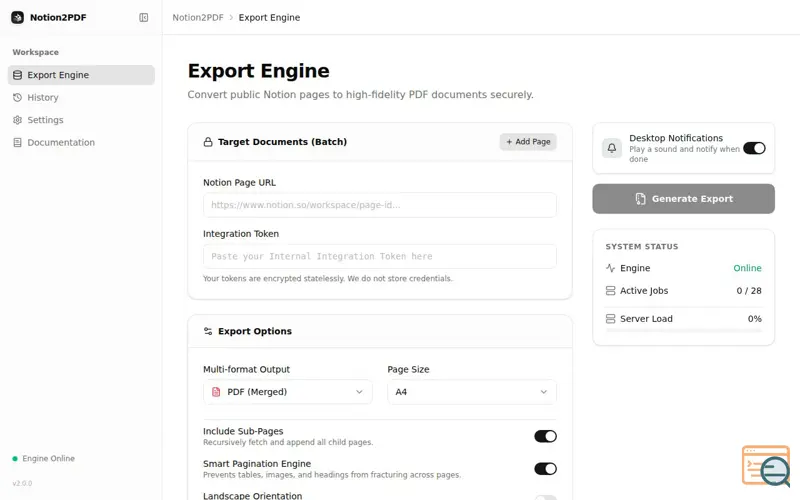Disable Smart Pagination Engine switch
Viewport: 800px width, 500px height.
pyautogui.click(x=545, y=469)
